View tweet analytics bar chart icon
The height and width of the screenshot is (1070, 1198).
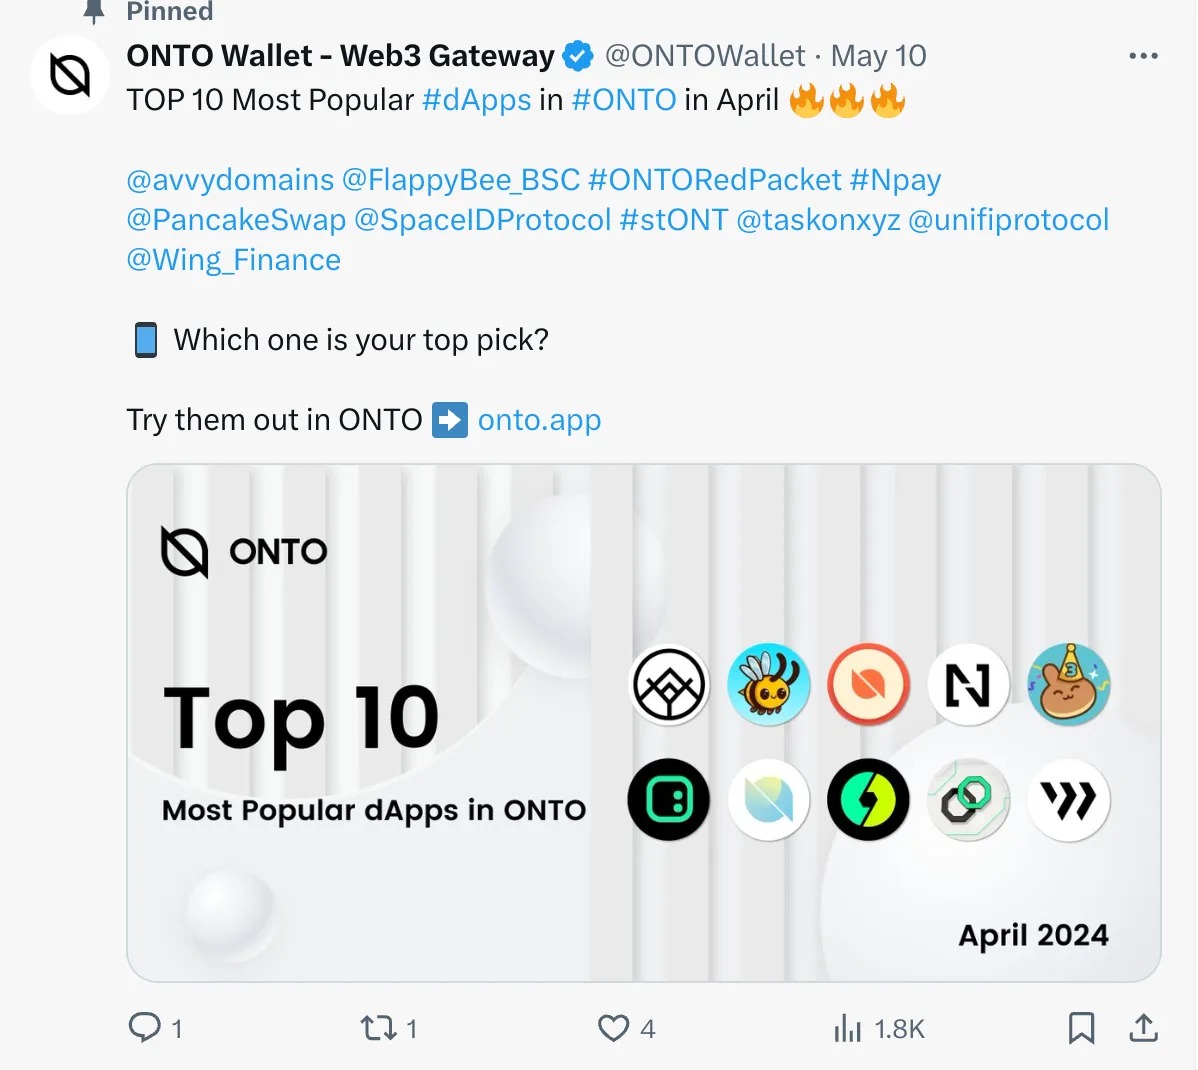click(x=847, y=1027)
